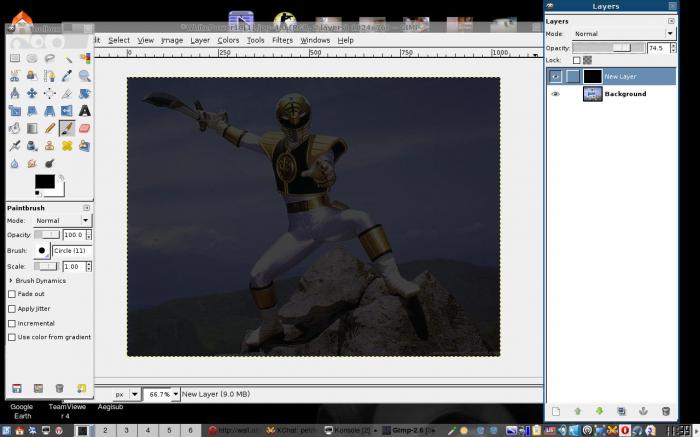Select the Bucket Fill tool

click(x=15, y=128)
